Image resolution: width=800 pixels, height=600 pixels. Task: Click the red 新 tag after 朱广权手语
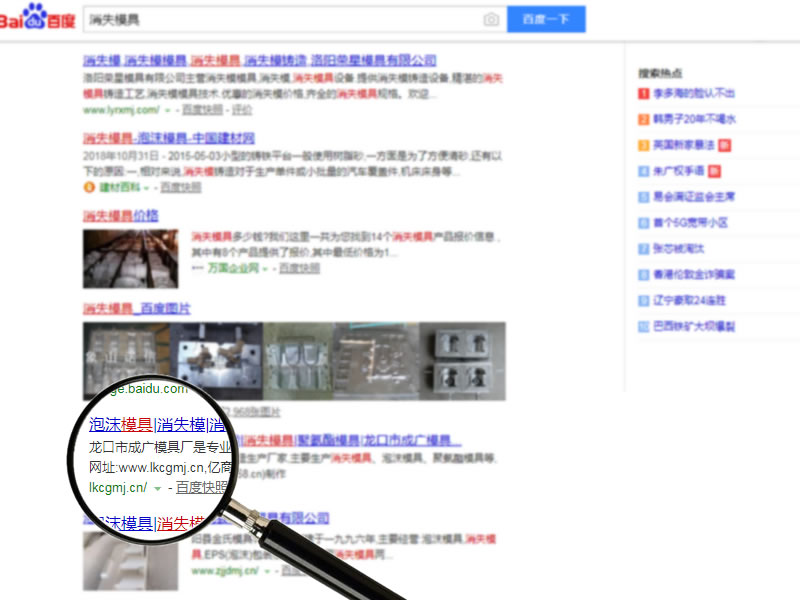click(x=714, y=171)
